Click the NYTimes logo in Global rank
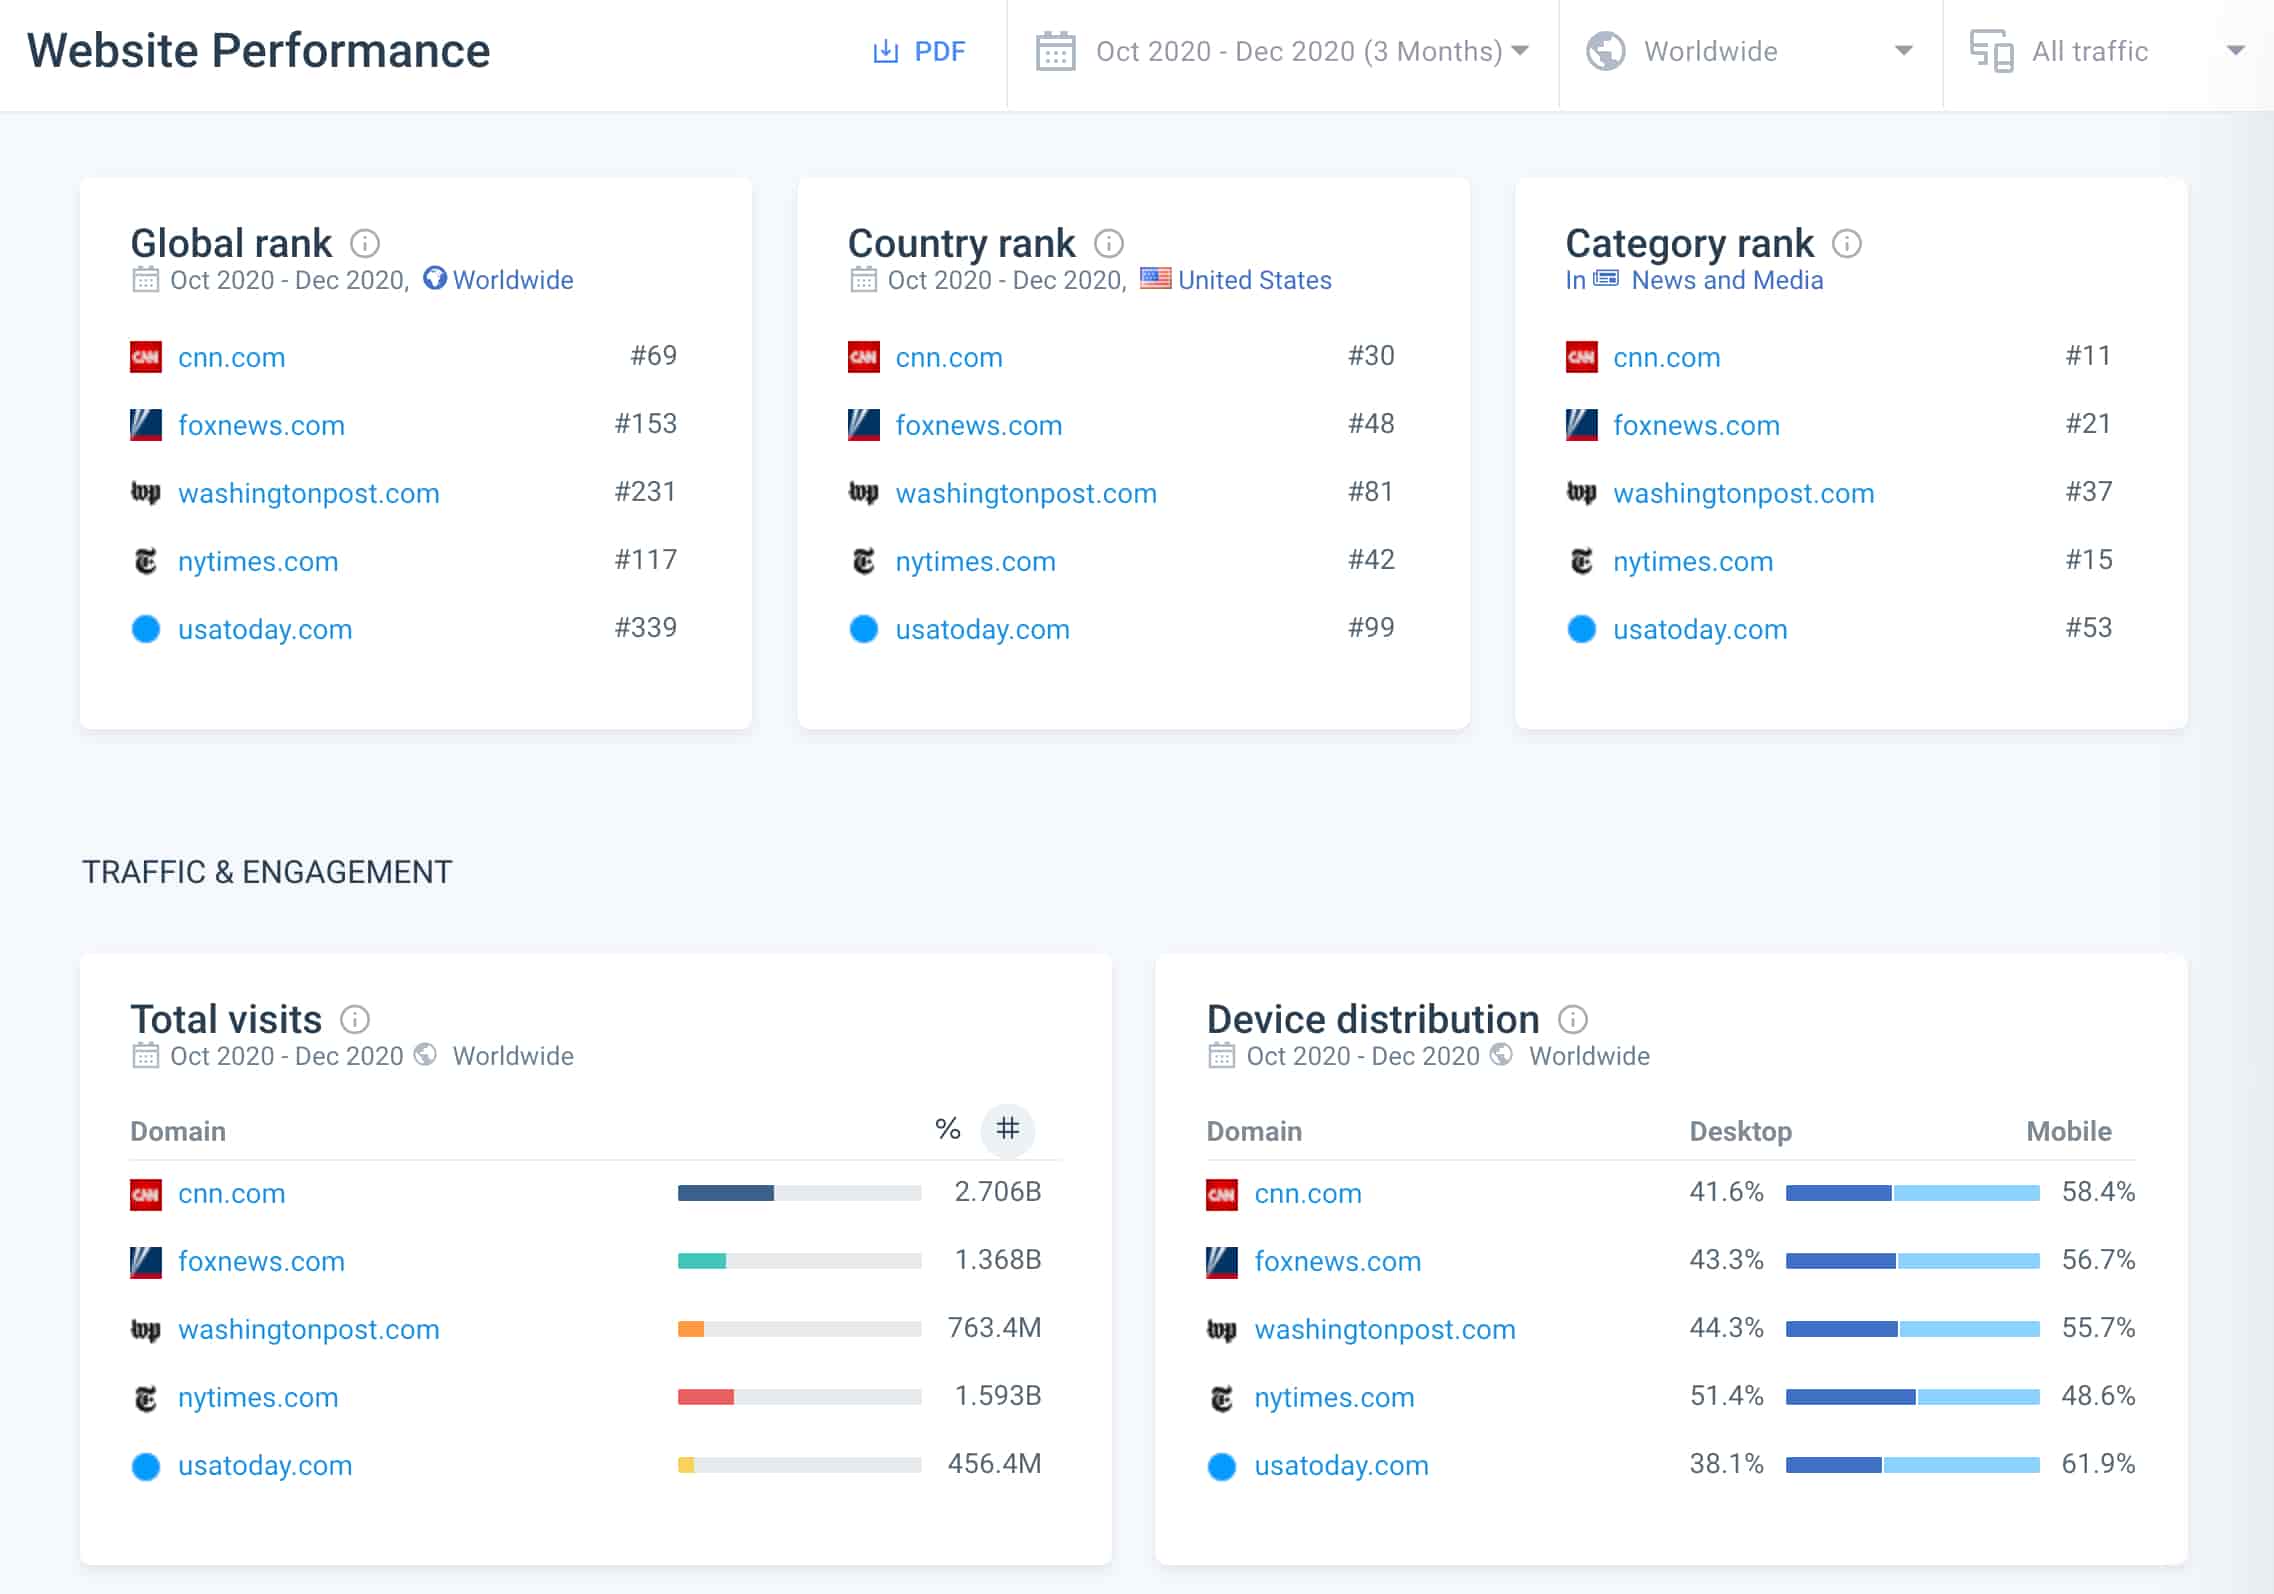The height and width of the screenshot is (1594, 2274). pyautogui.click(x=146, y=561)
